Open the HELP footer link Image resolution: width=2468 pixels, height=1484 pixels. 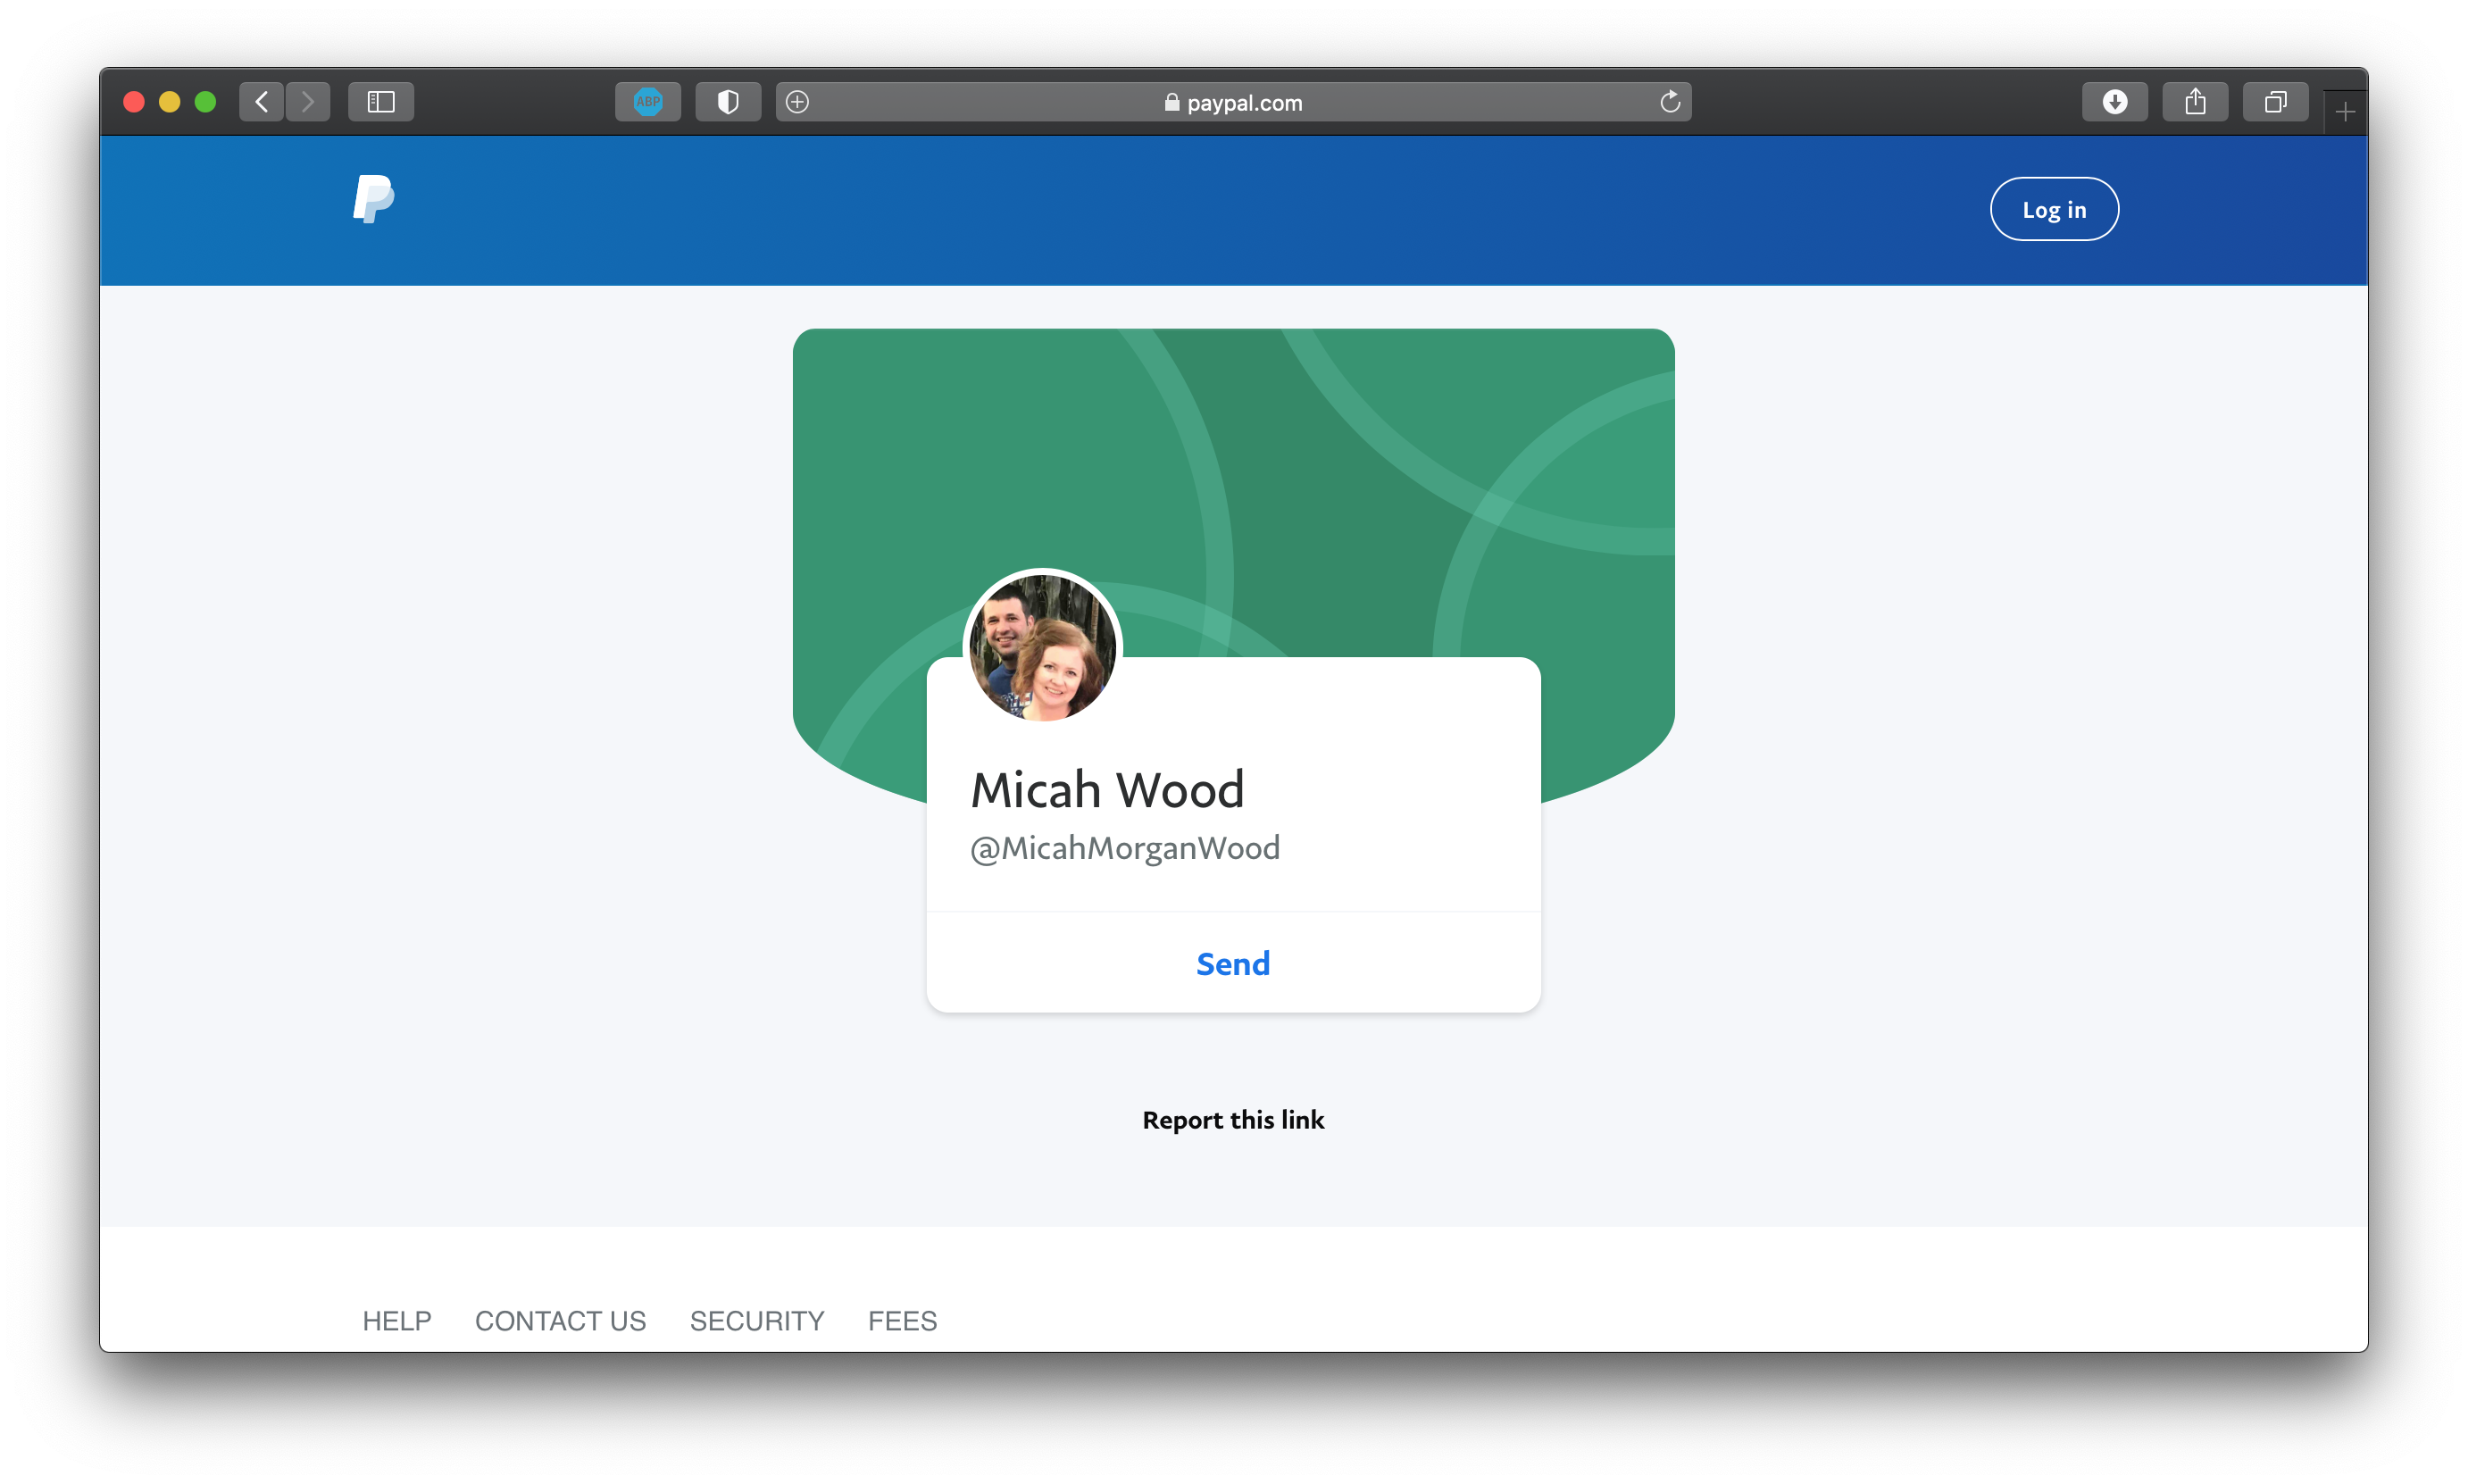[397, 1321]
